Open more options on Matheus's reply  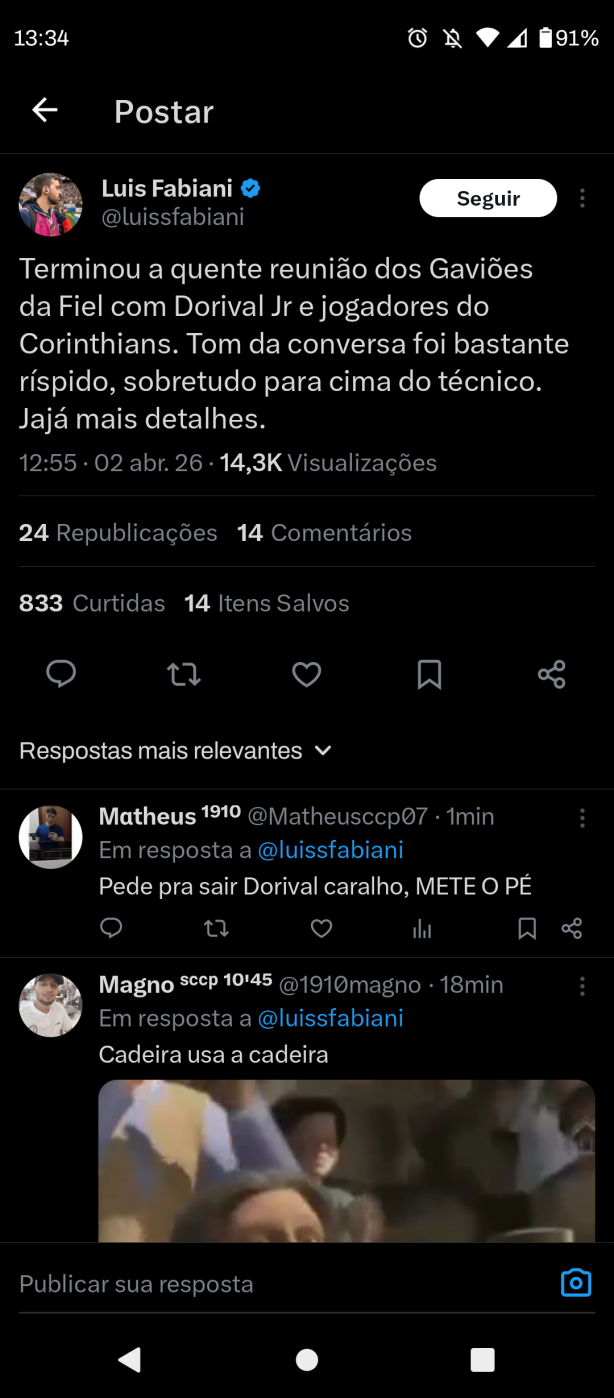[582, 818]
